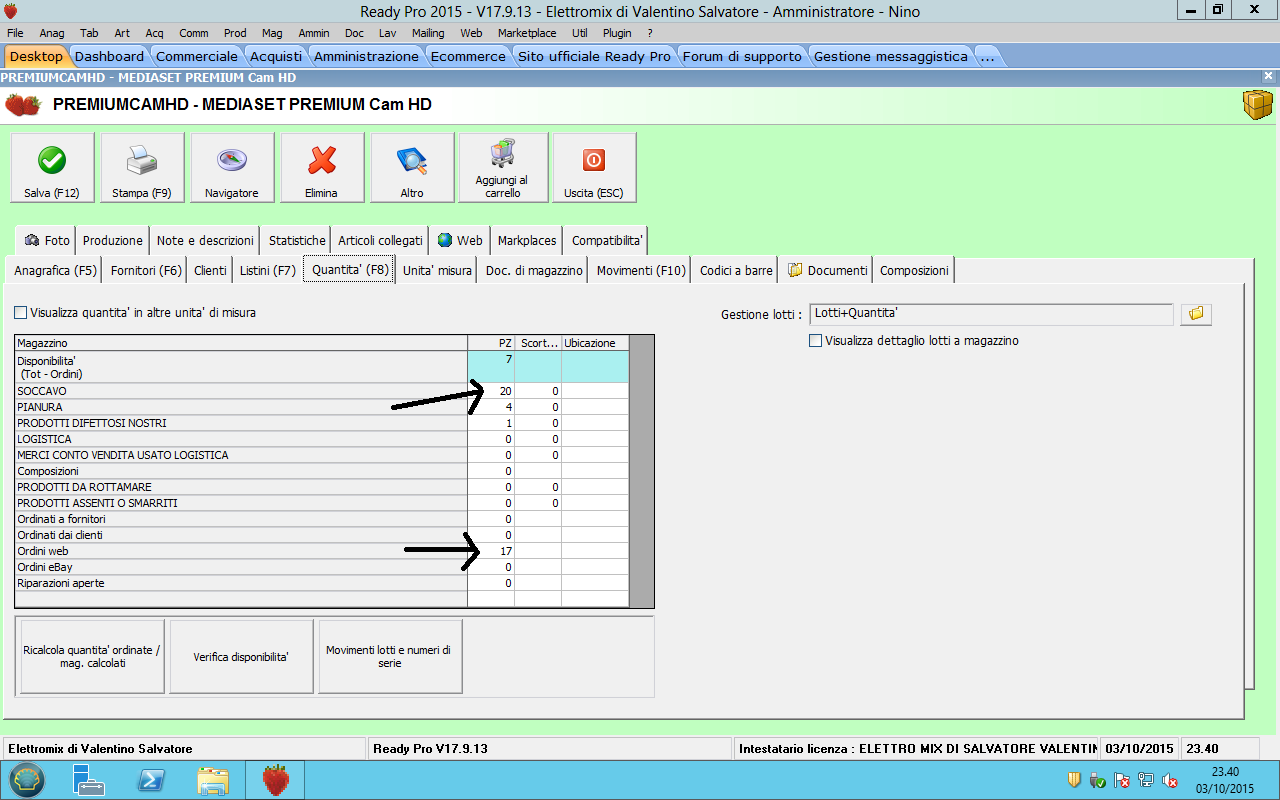Open the Note e descrizioni tab
Screen dimensions: 1280x800
click(x=205, y=241)
